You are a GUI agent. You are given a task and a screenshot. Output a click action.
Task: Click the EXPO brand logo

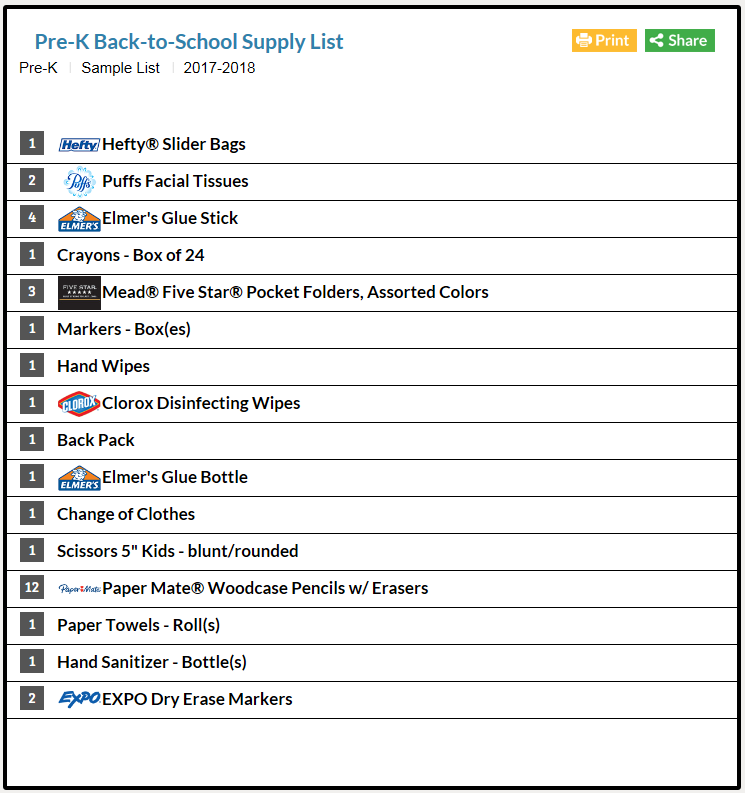(79, 699)
